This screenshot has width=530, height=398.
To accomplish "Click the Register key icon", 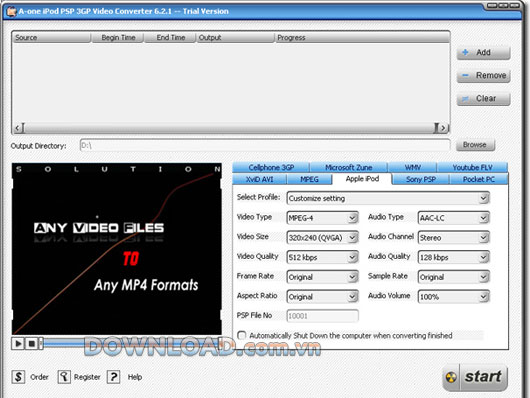I will (x=64, y=377).
